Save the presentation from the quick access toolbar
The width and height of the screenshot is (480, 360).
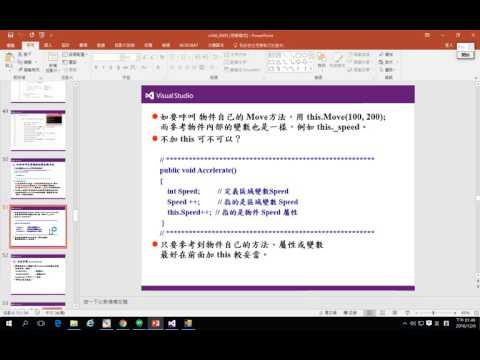click(x=11, y=35)
